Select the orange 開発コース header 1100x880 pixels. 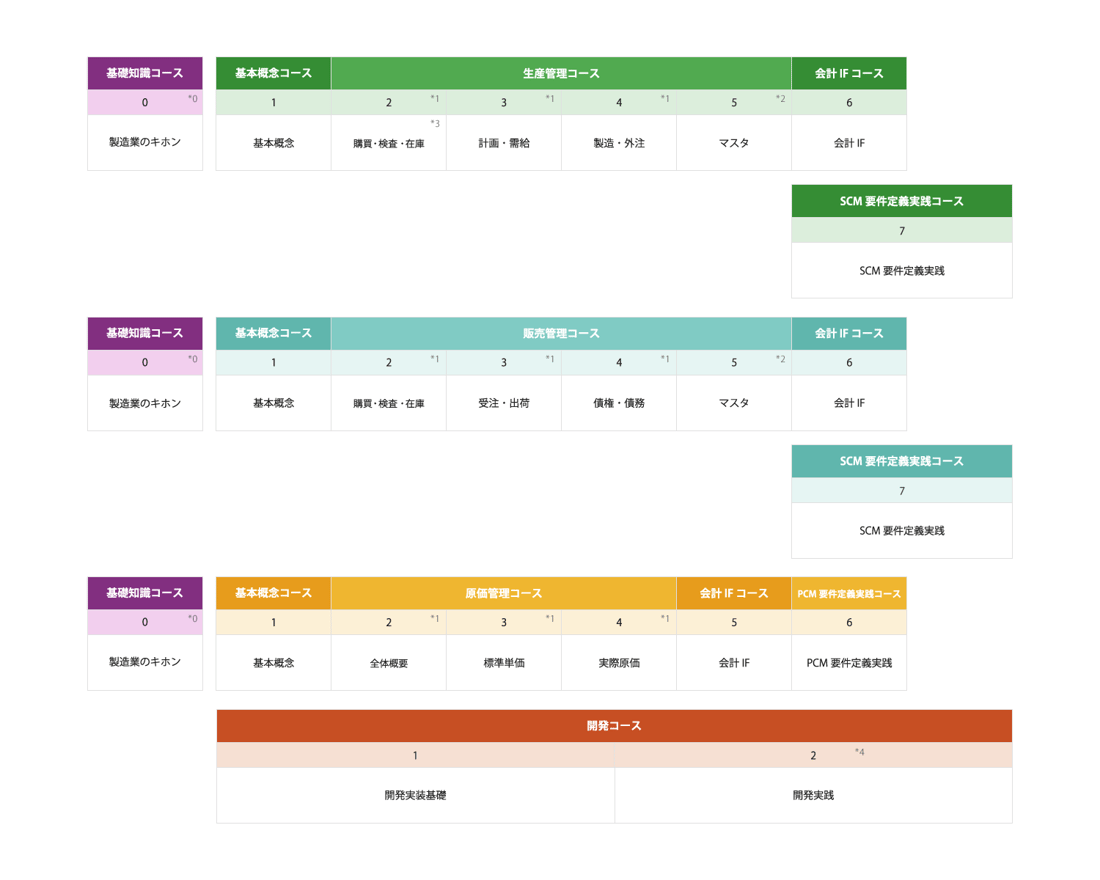click(614, 726)
